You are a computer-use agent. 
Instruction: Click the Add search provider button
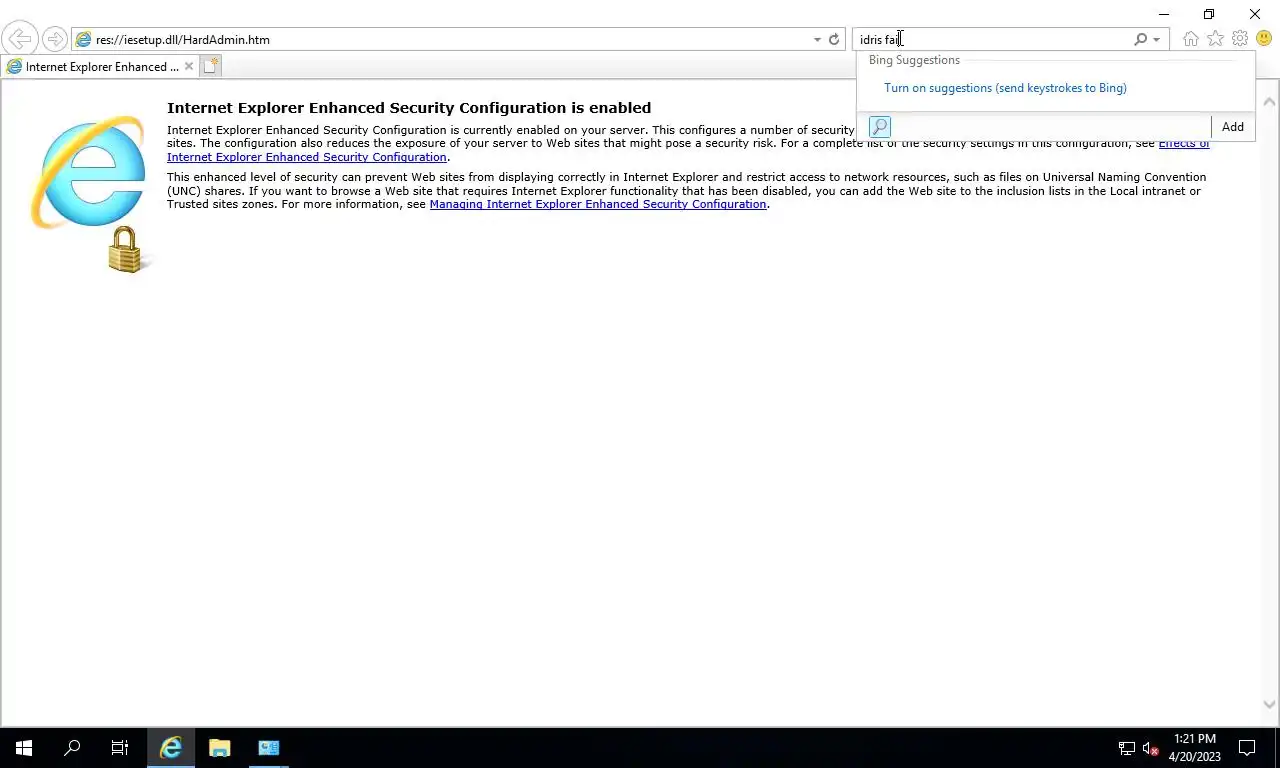(1232, 127)
